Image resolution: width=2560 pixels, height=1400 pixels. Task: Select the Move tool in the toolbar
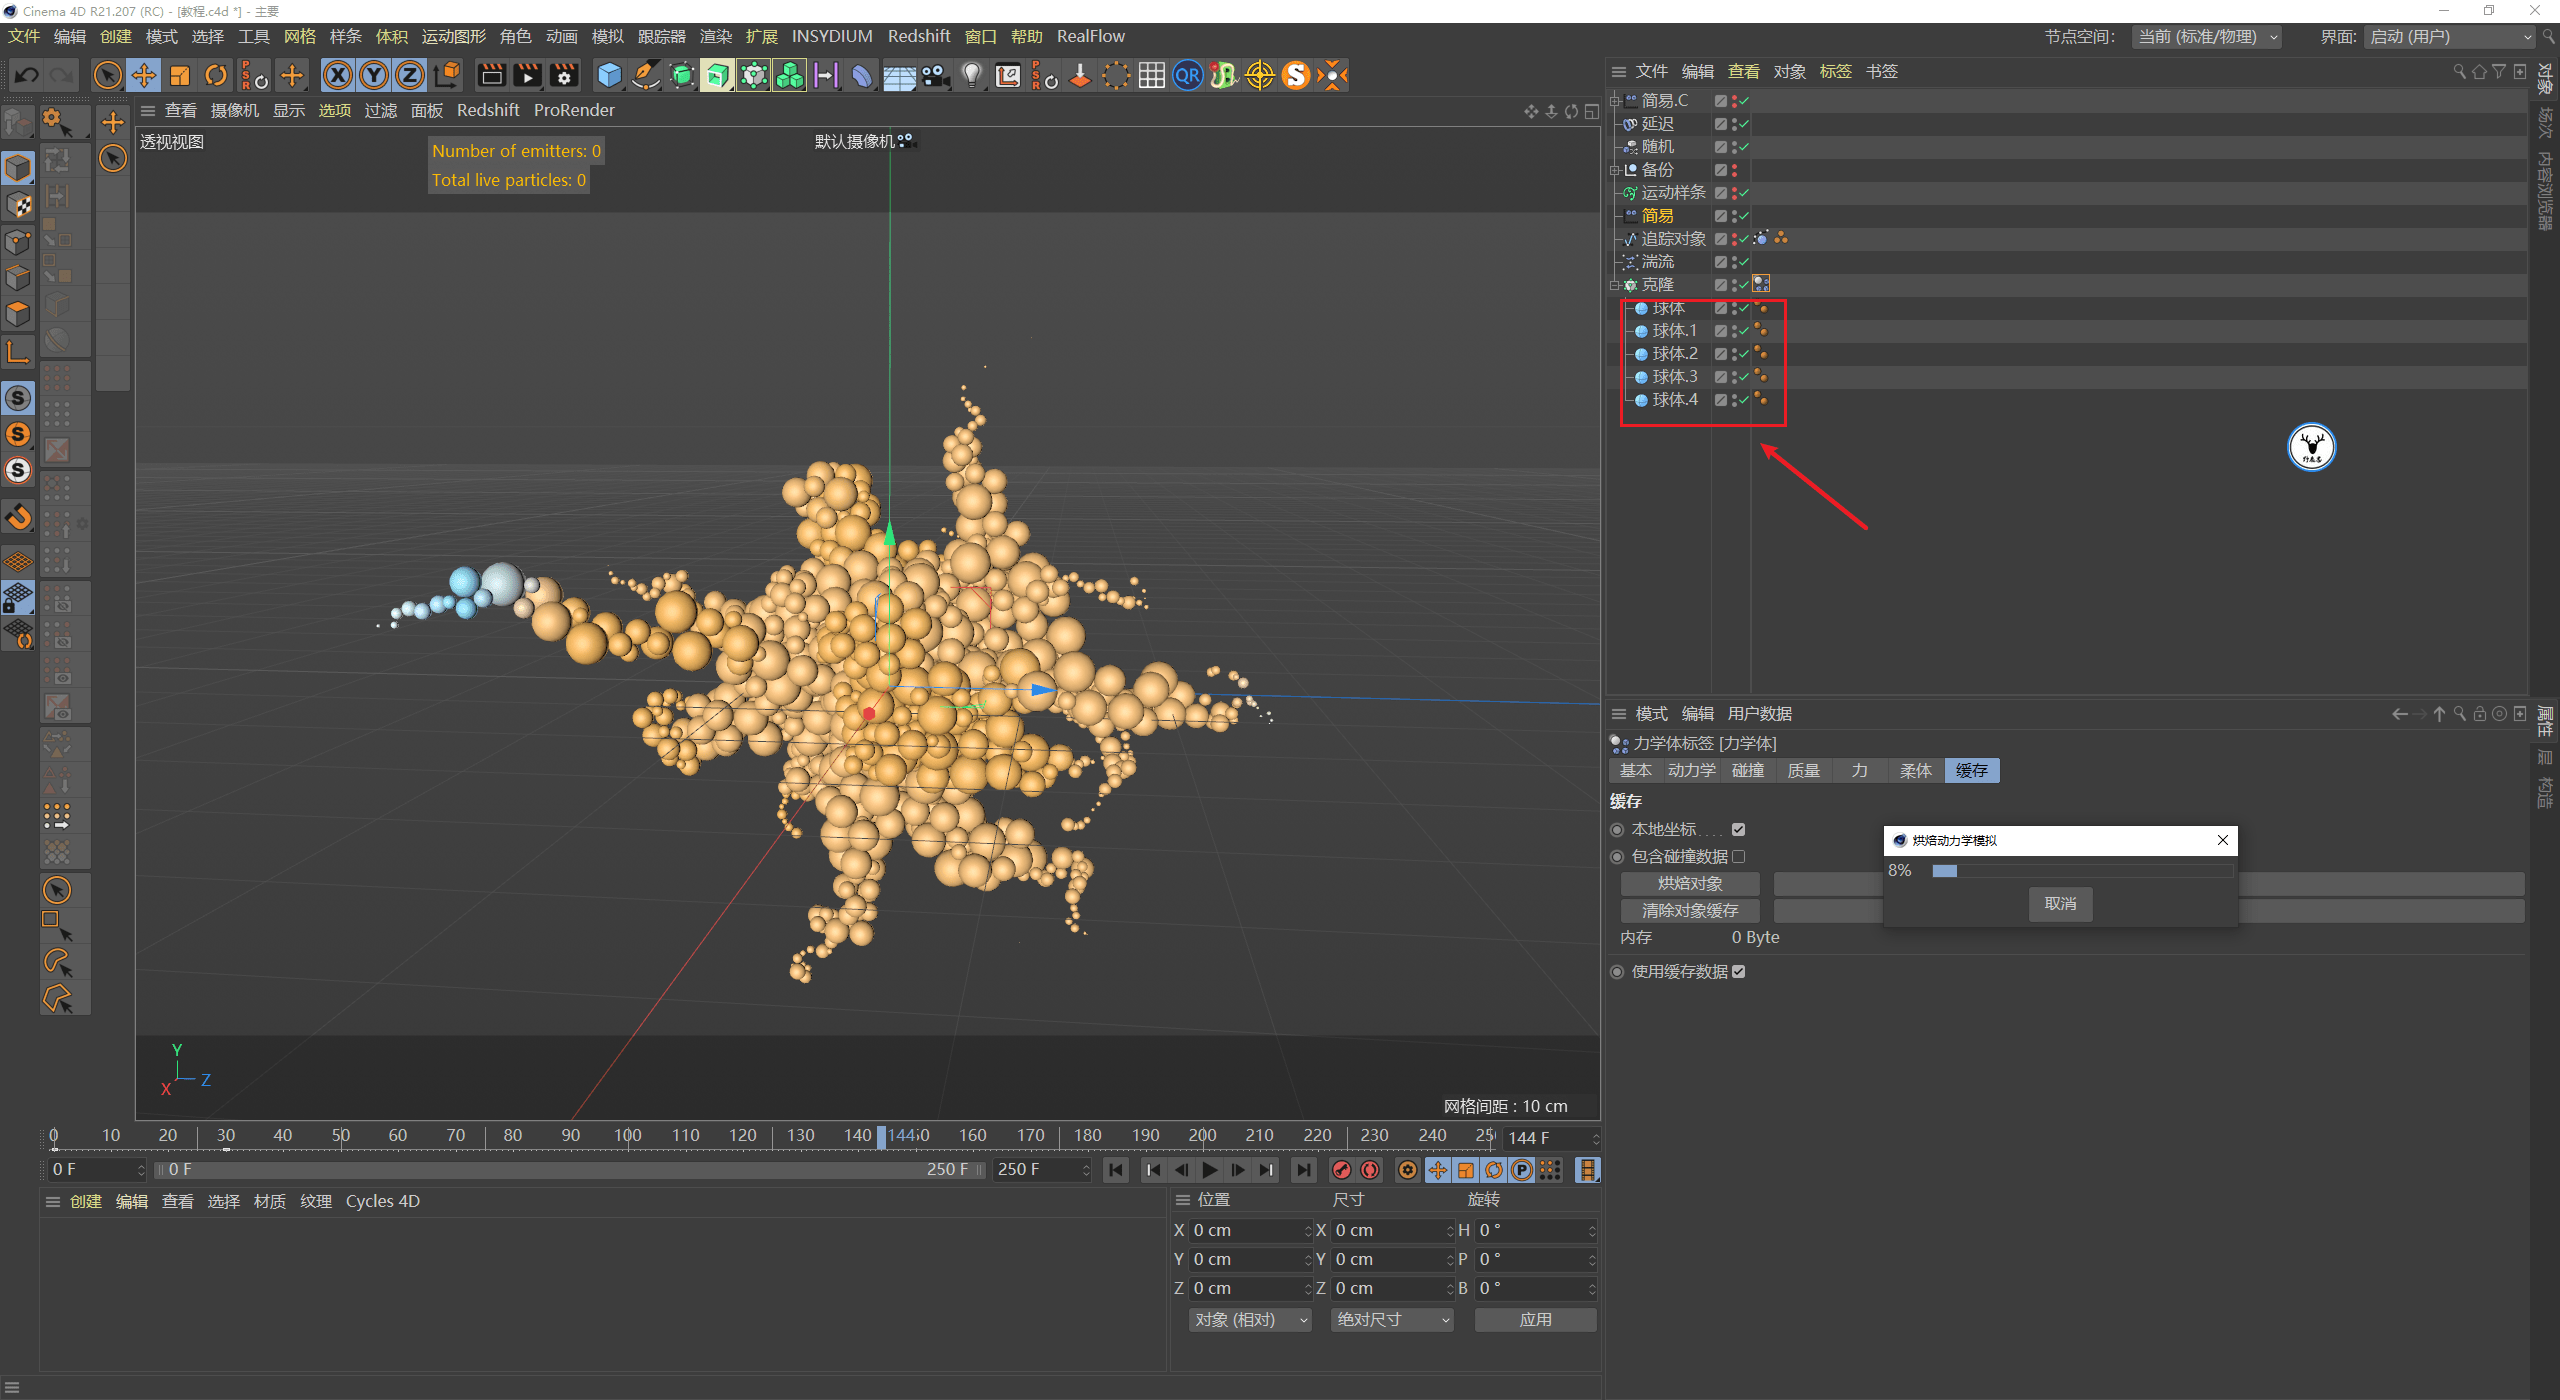coord(143,75)
